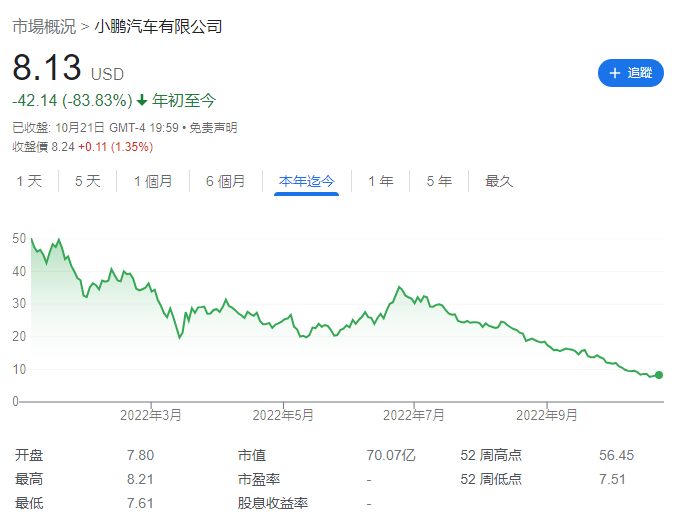The height and width of the screenshot is (518, 696).
Task: Switch to the 1 個月 tab
Action: pos(153,181)
